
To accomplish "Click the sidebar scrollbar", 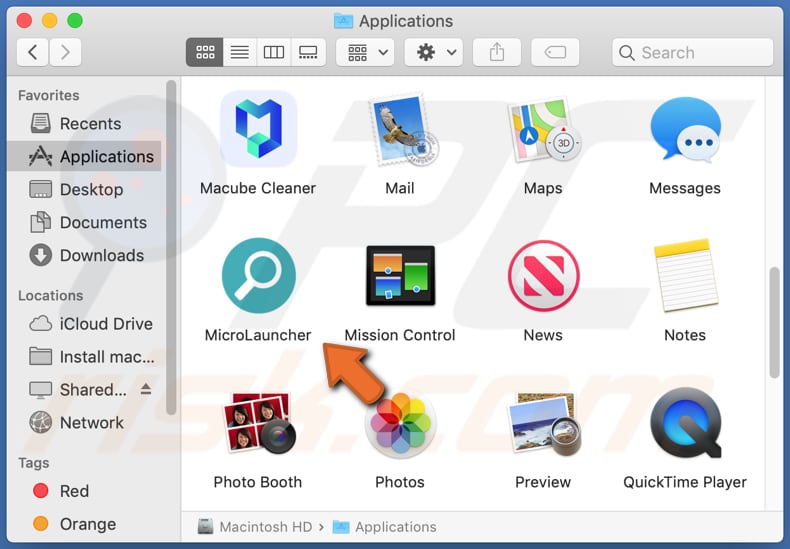I will 171,247.
